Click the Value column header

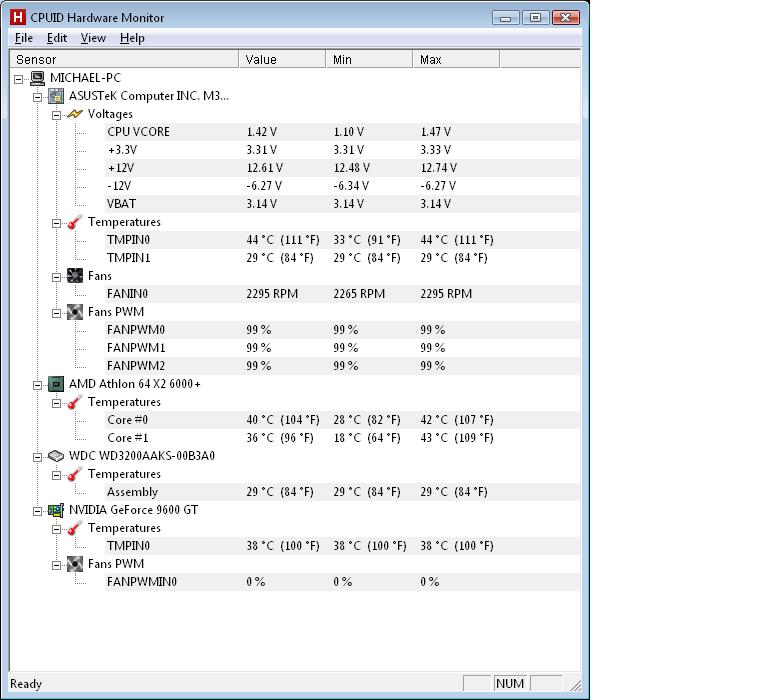[282, 59]
